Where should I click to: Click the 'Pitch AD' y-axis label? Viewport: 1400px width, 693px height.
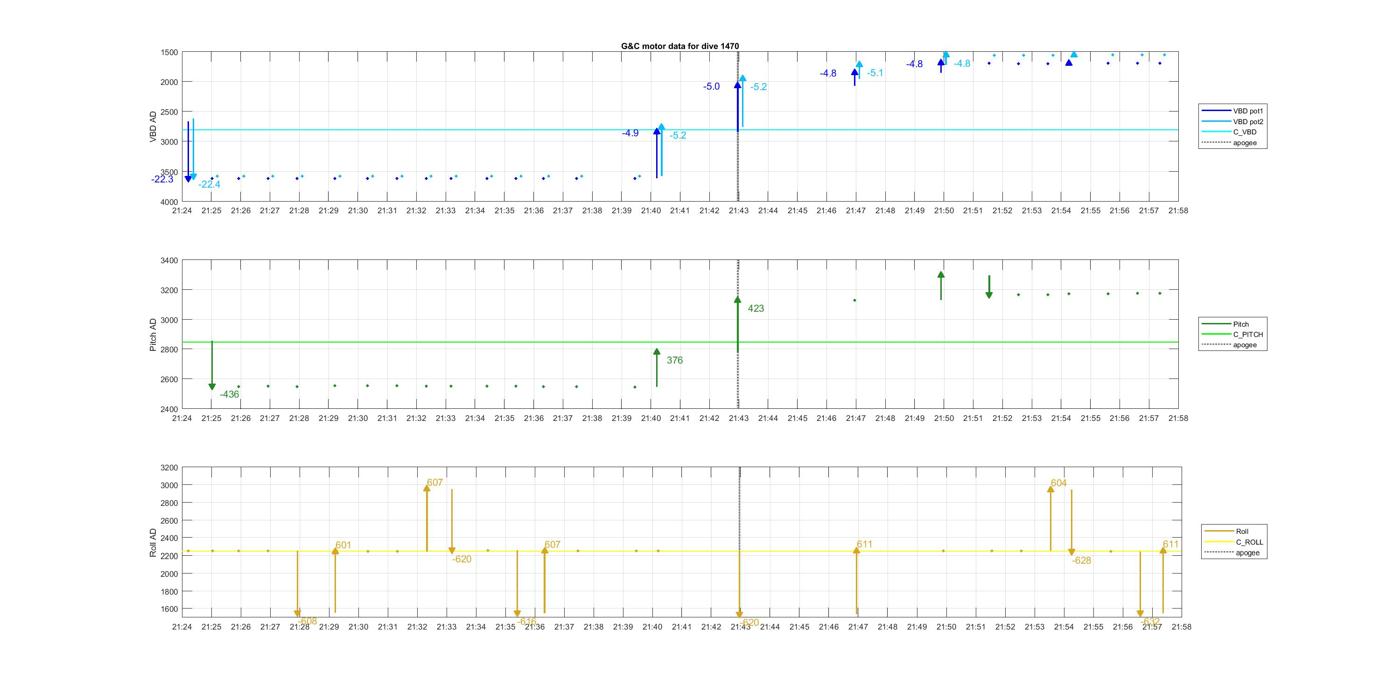click(x=154, y=335)
